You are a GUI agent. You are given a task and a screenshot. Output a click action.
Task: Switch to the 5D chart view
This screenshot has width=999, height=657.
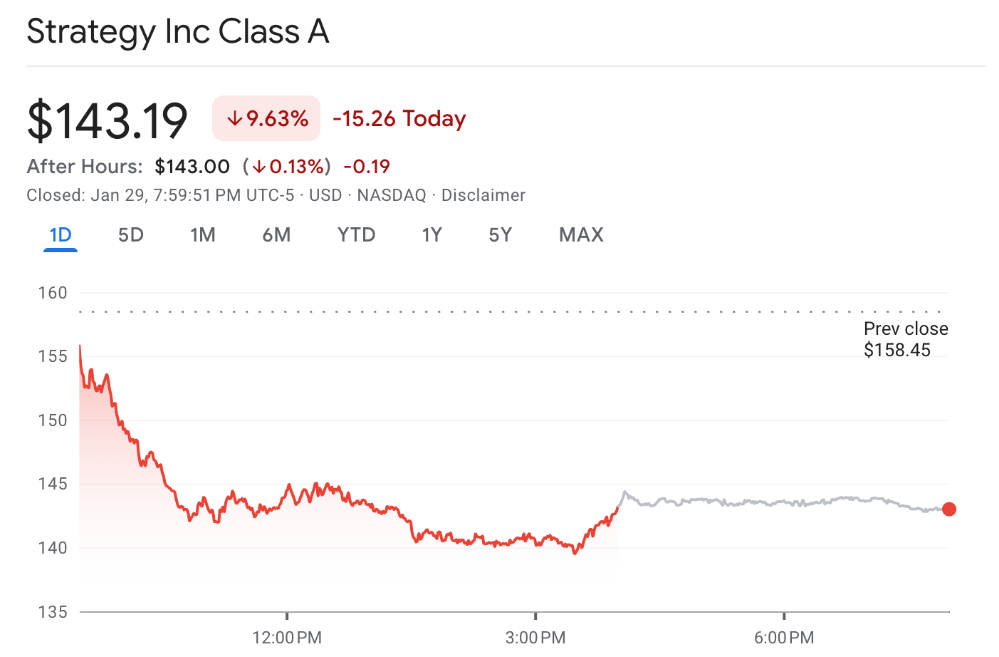[x=131, y=235]
